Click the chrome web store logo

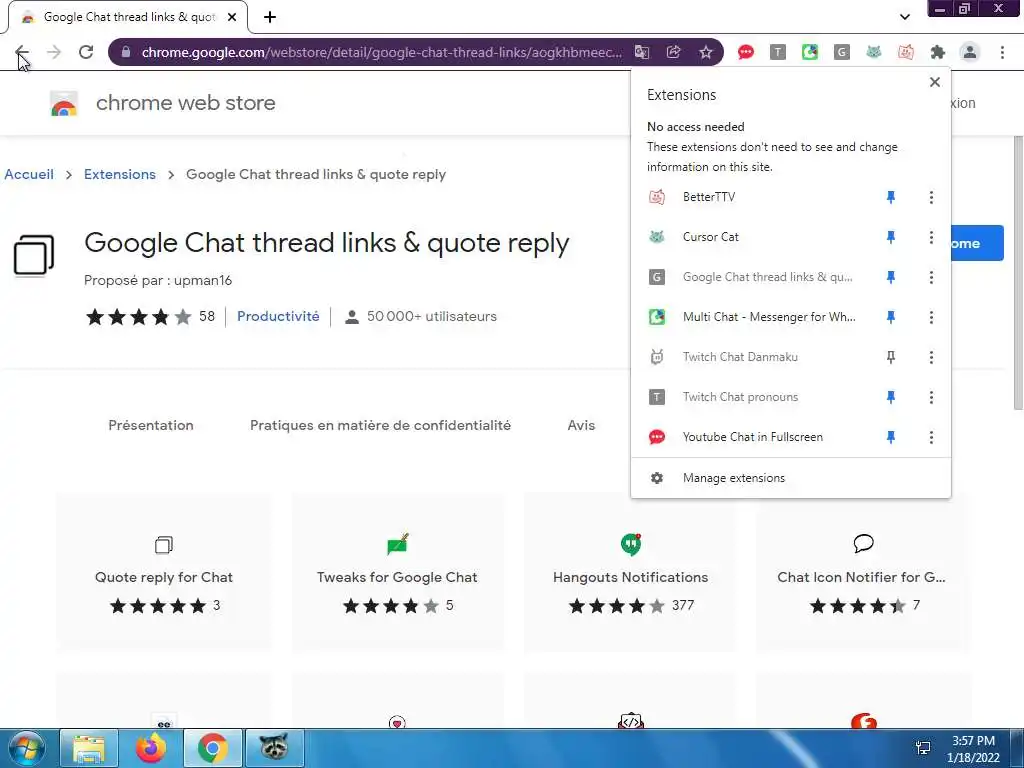tap(64, 103)
